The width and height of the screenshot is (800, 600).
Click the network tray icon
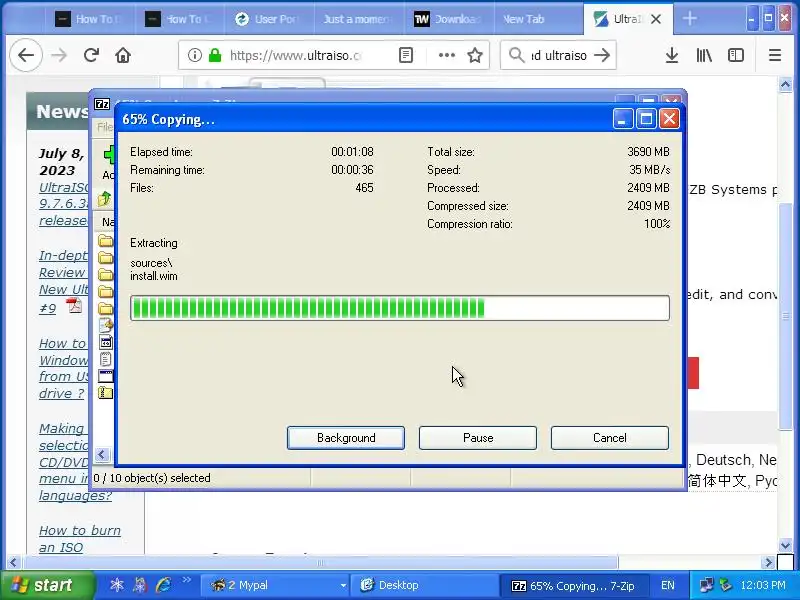[707, 585]
